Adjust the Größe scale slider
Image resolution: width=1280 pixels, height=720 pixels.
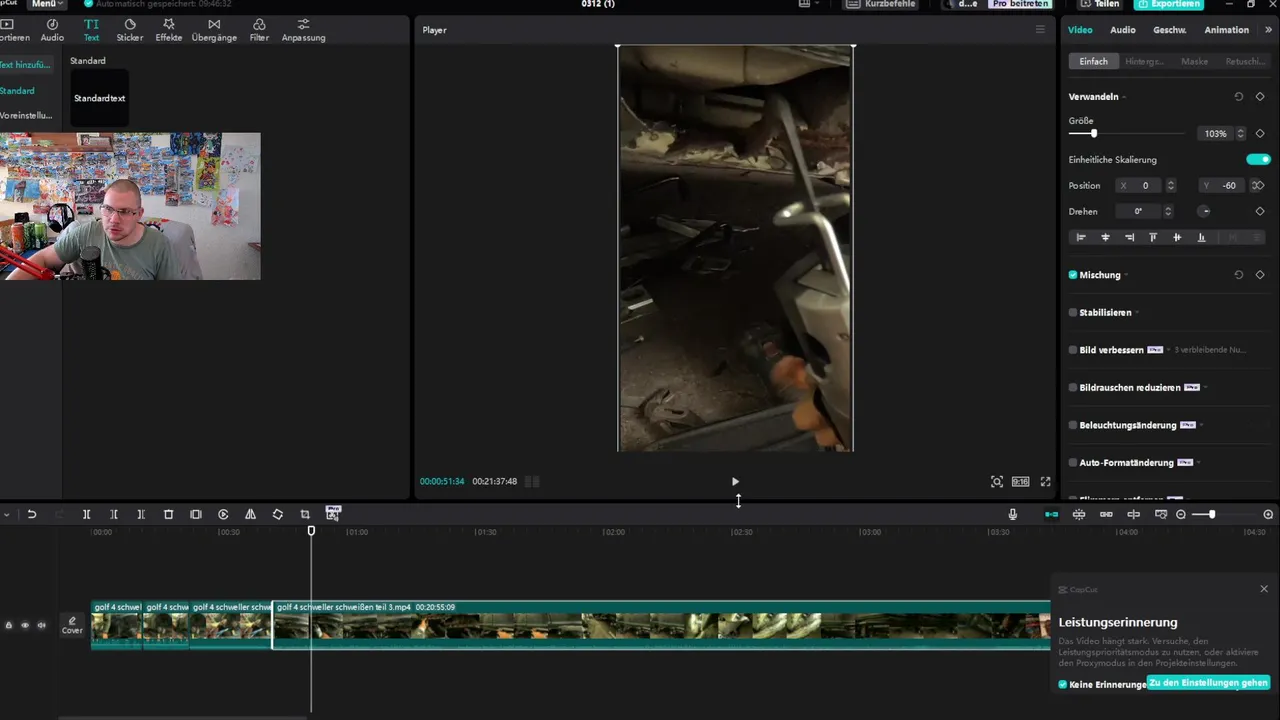pos(1094,133)
